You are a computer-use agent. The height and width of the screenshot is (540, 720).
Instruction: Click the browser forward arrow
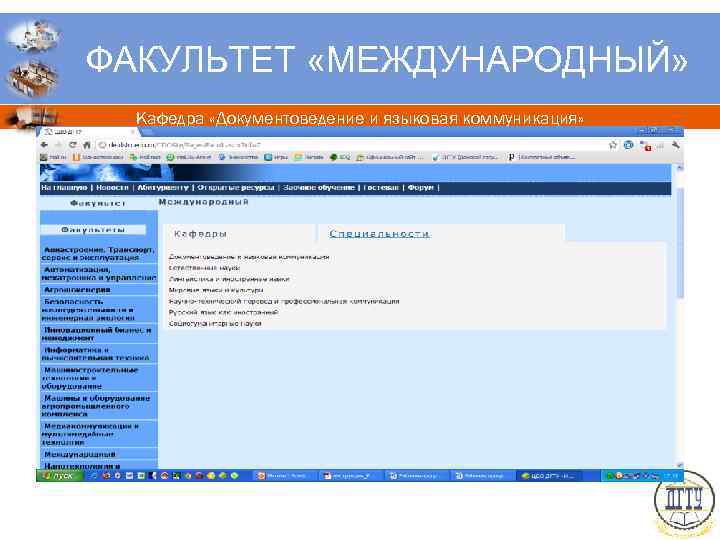[58, 145]
